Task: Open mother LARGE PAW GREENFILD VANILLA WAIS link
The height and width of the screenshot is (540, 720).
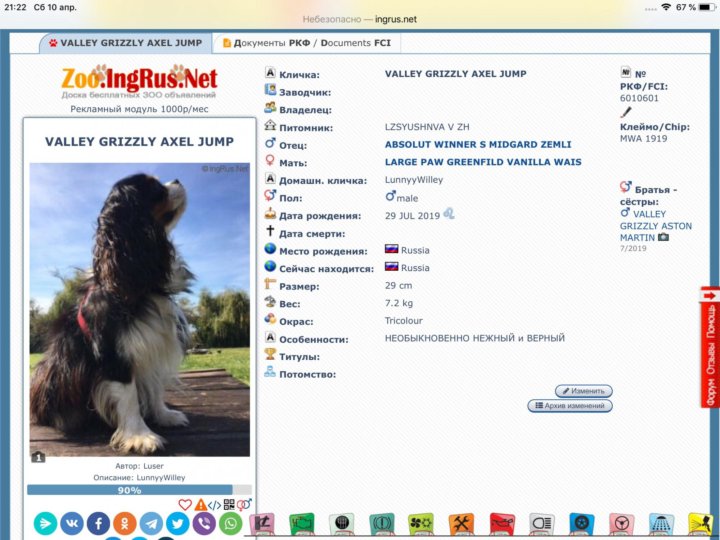Action: [x=482, y=162]
